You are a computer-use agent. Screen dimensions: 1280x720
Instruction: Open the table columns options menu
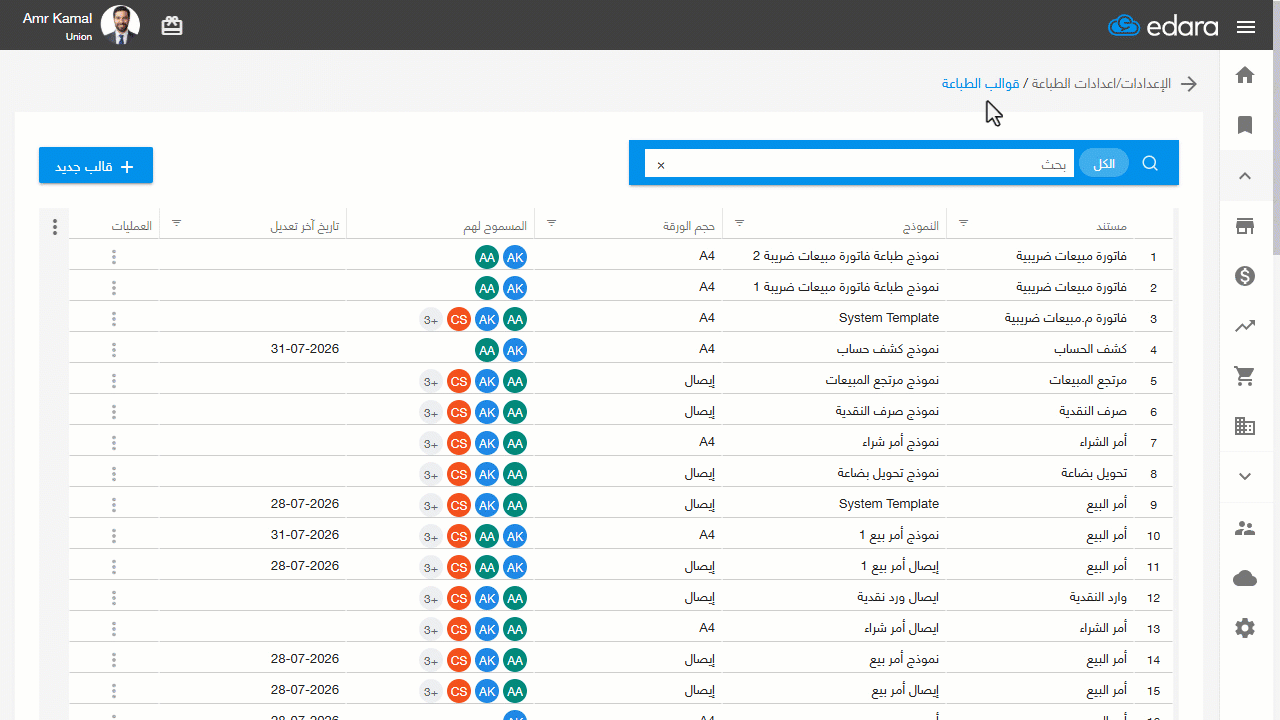coord(55,227)
